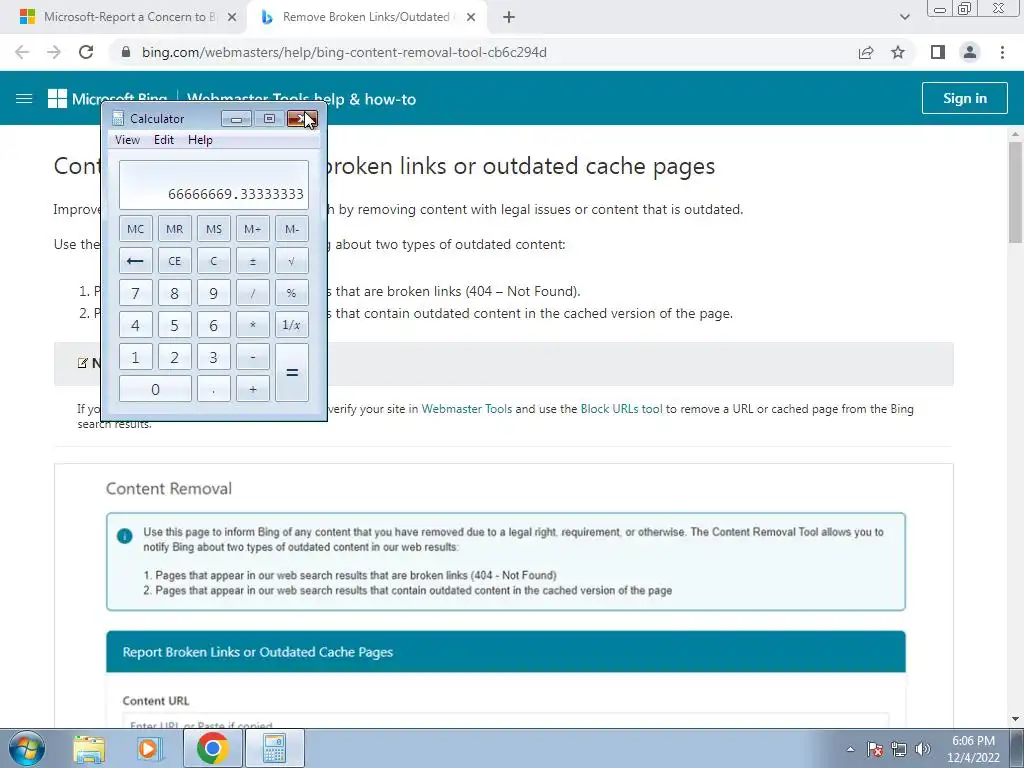Click the M- memory subtract button
Viewport: 1024px width, 768px height.
[x=291, y=229]
